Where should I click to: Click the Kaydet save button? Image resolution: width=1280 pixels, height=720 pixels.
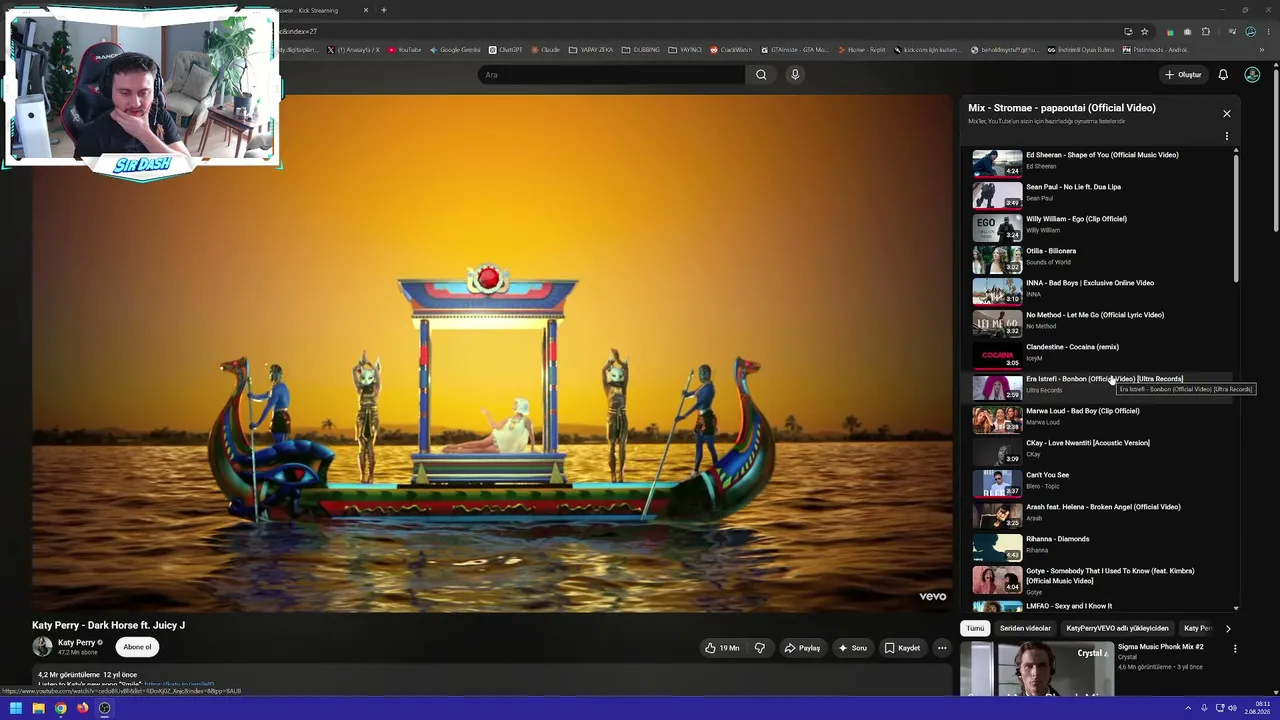click(902, 648)
